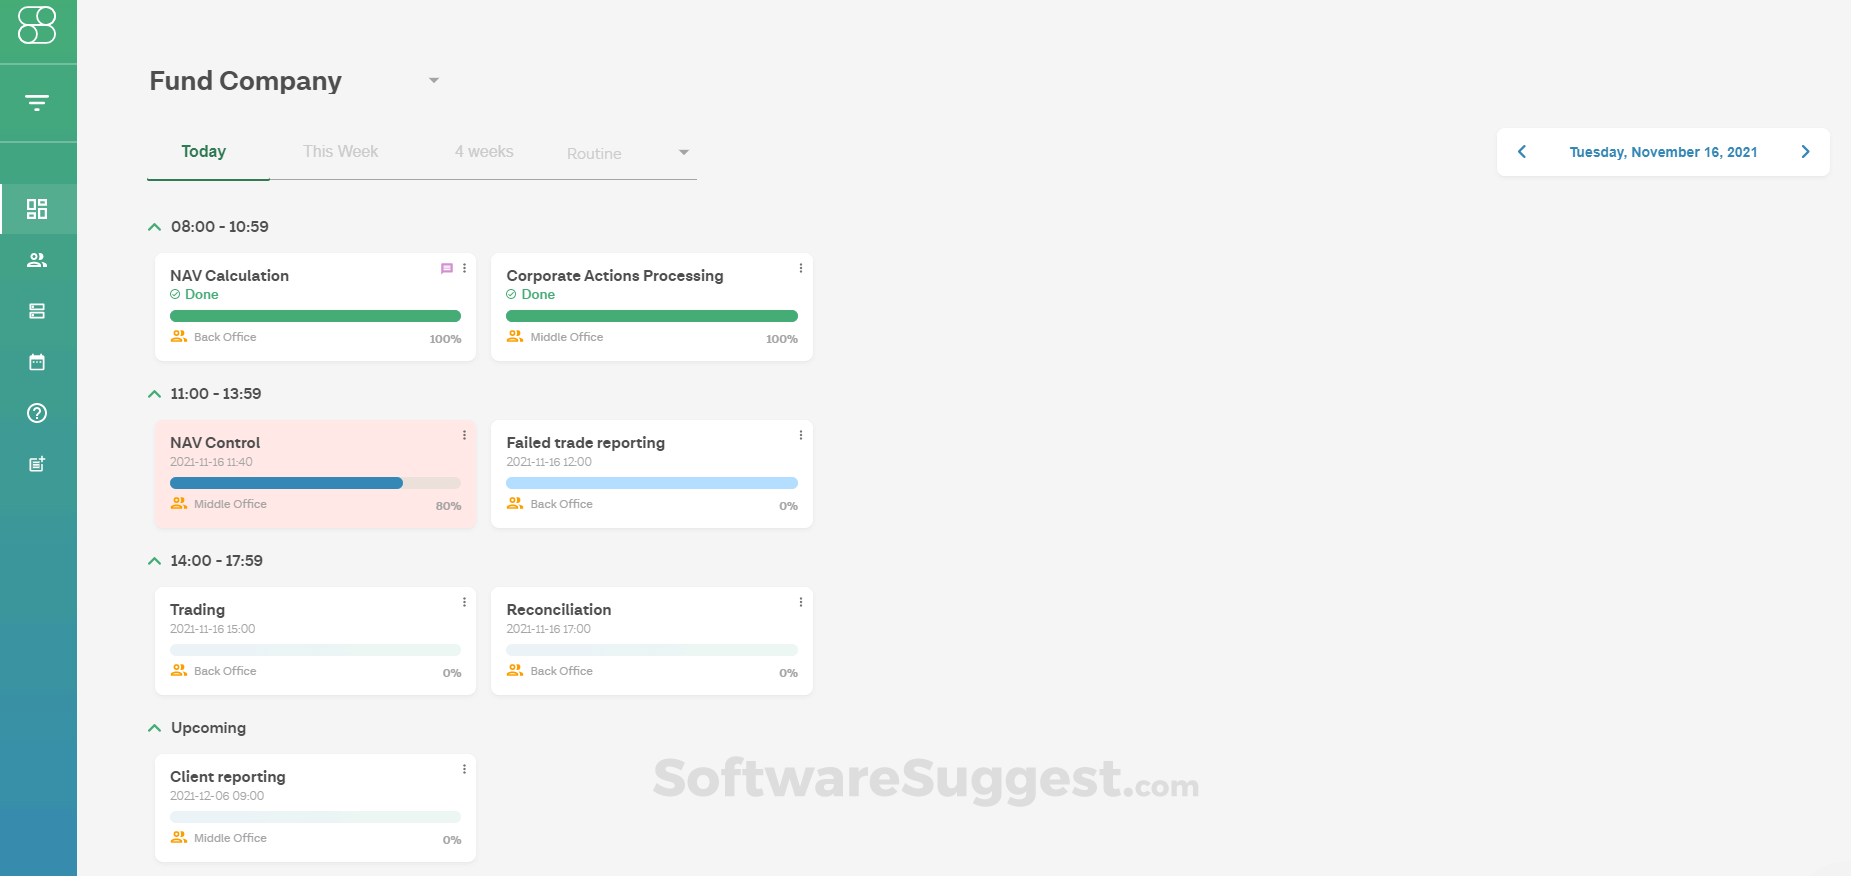
Task: Collapse the 08:00 - 10:59 section
Action: coord(155,226)
